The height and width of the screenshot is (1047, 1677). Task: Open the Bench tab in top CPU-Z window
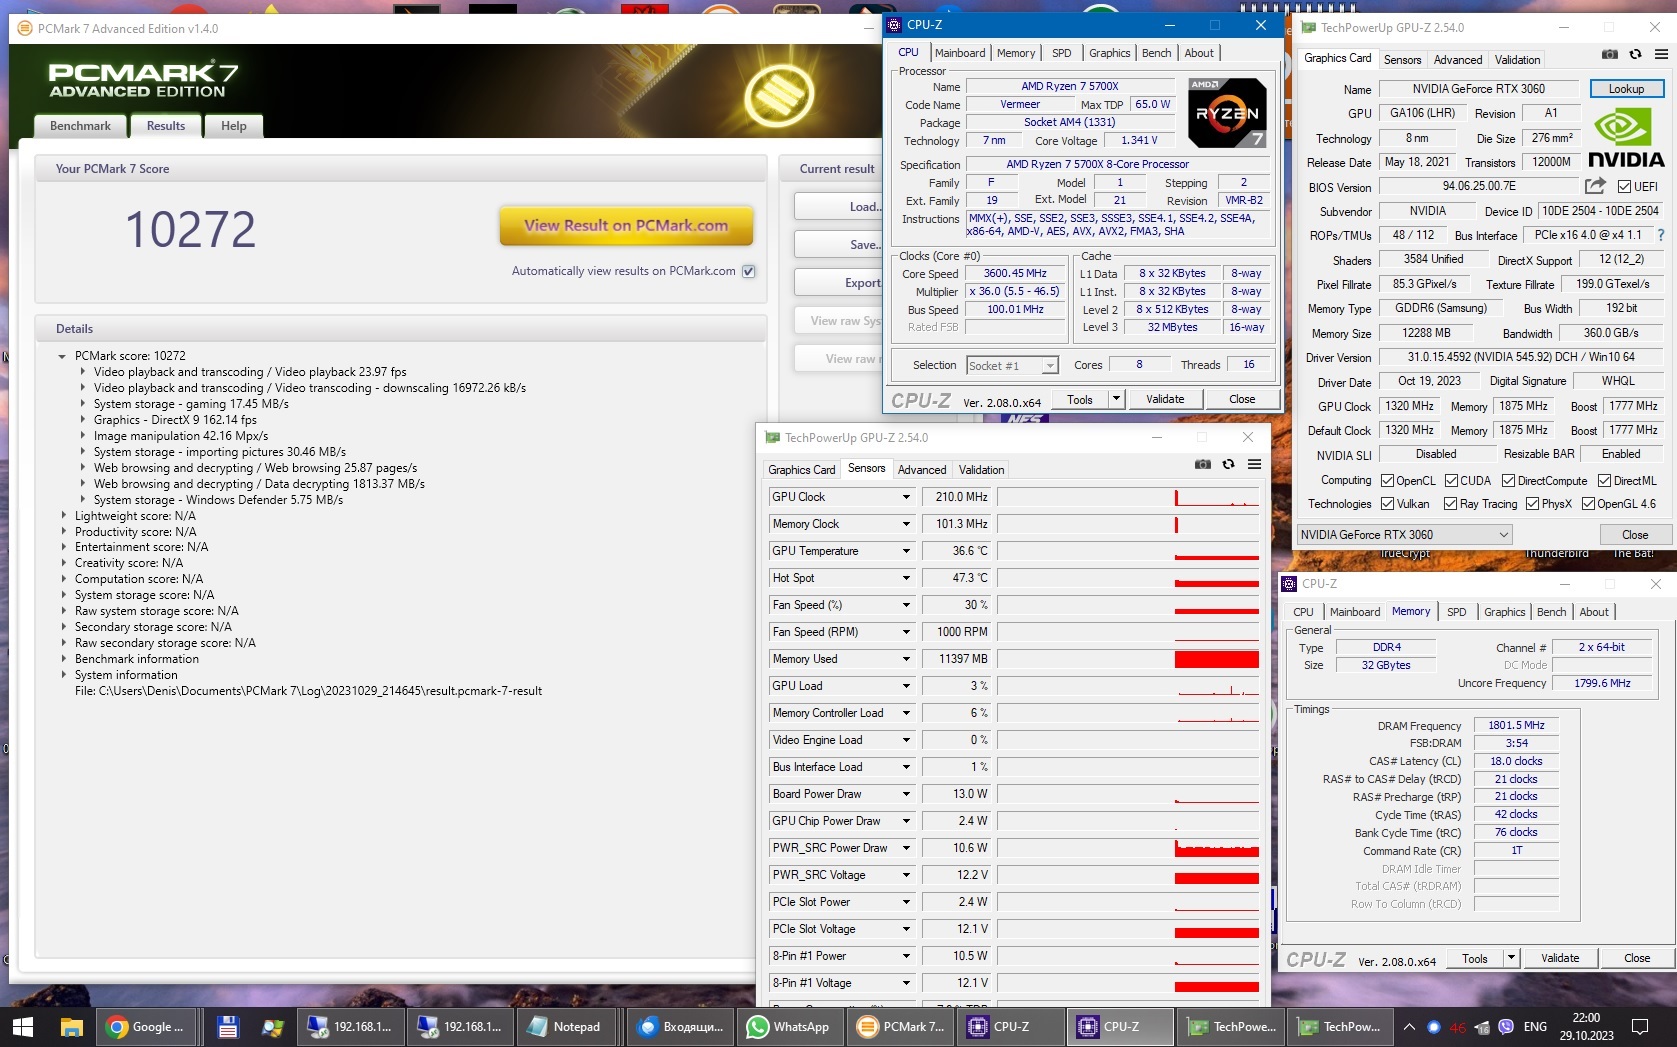click(1156, 53)
